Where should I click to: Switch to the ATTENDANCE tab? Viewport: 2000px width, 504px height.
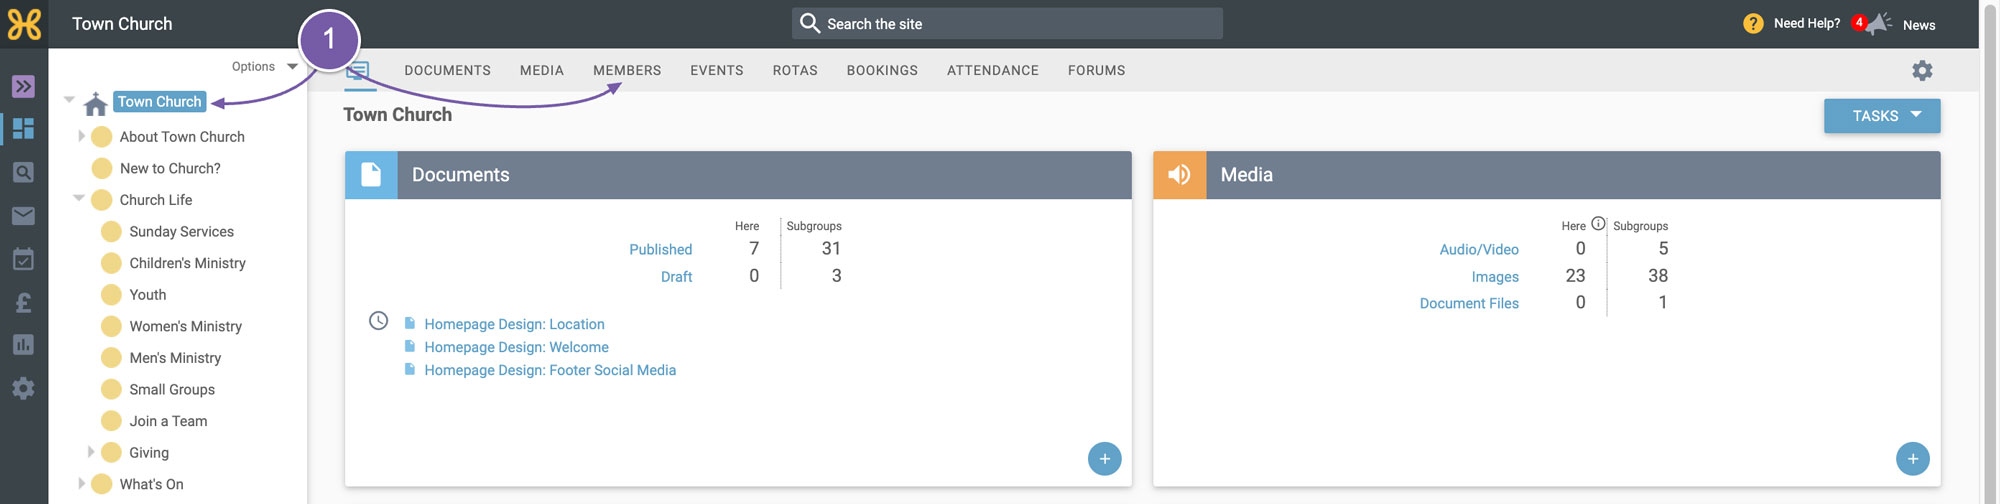click(x=993, y=71)
